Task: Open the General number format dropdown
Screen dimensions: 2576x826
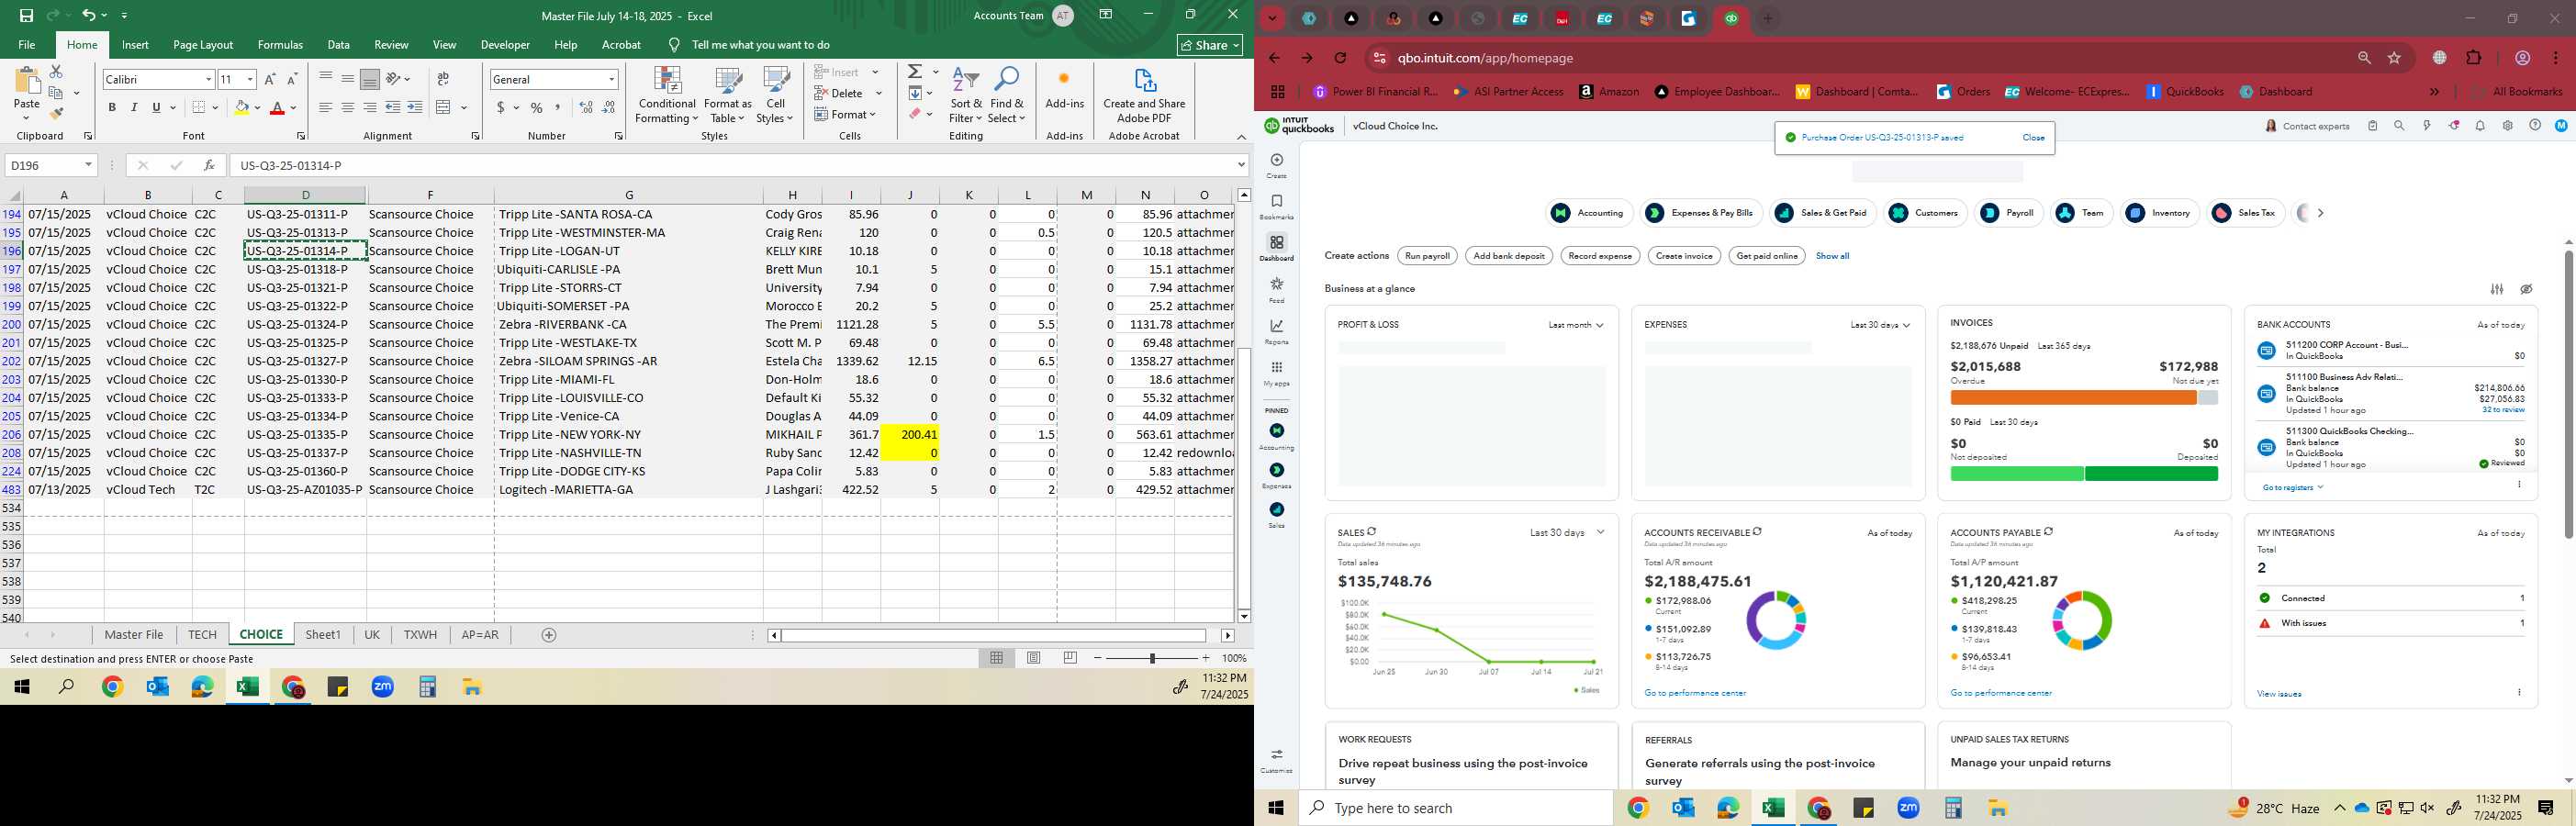Action: click(611, 79)
